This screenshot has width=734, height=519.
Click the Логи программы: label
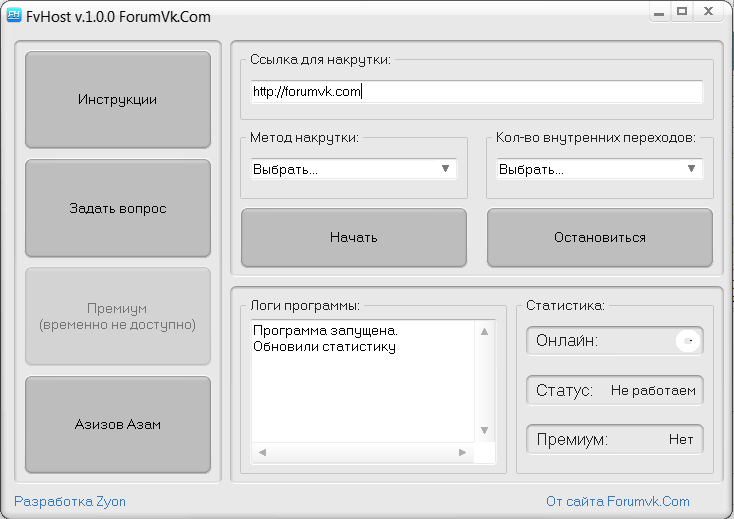click(x=305, y=306)
